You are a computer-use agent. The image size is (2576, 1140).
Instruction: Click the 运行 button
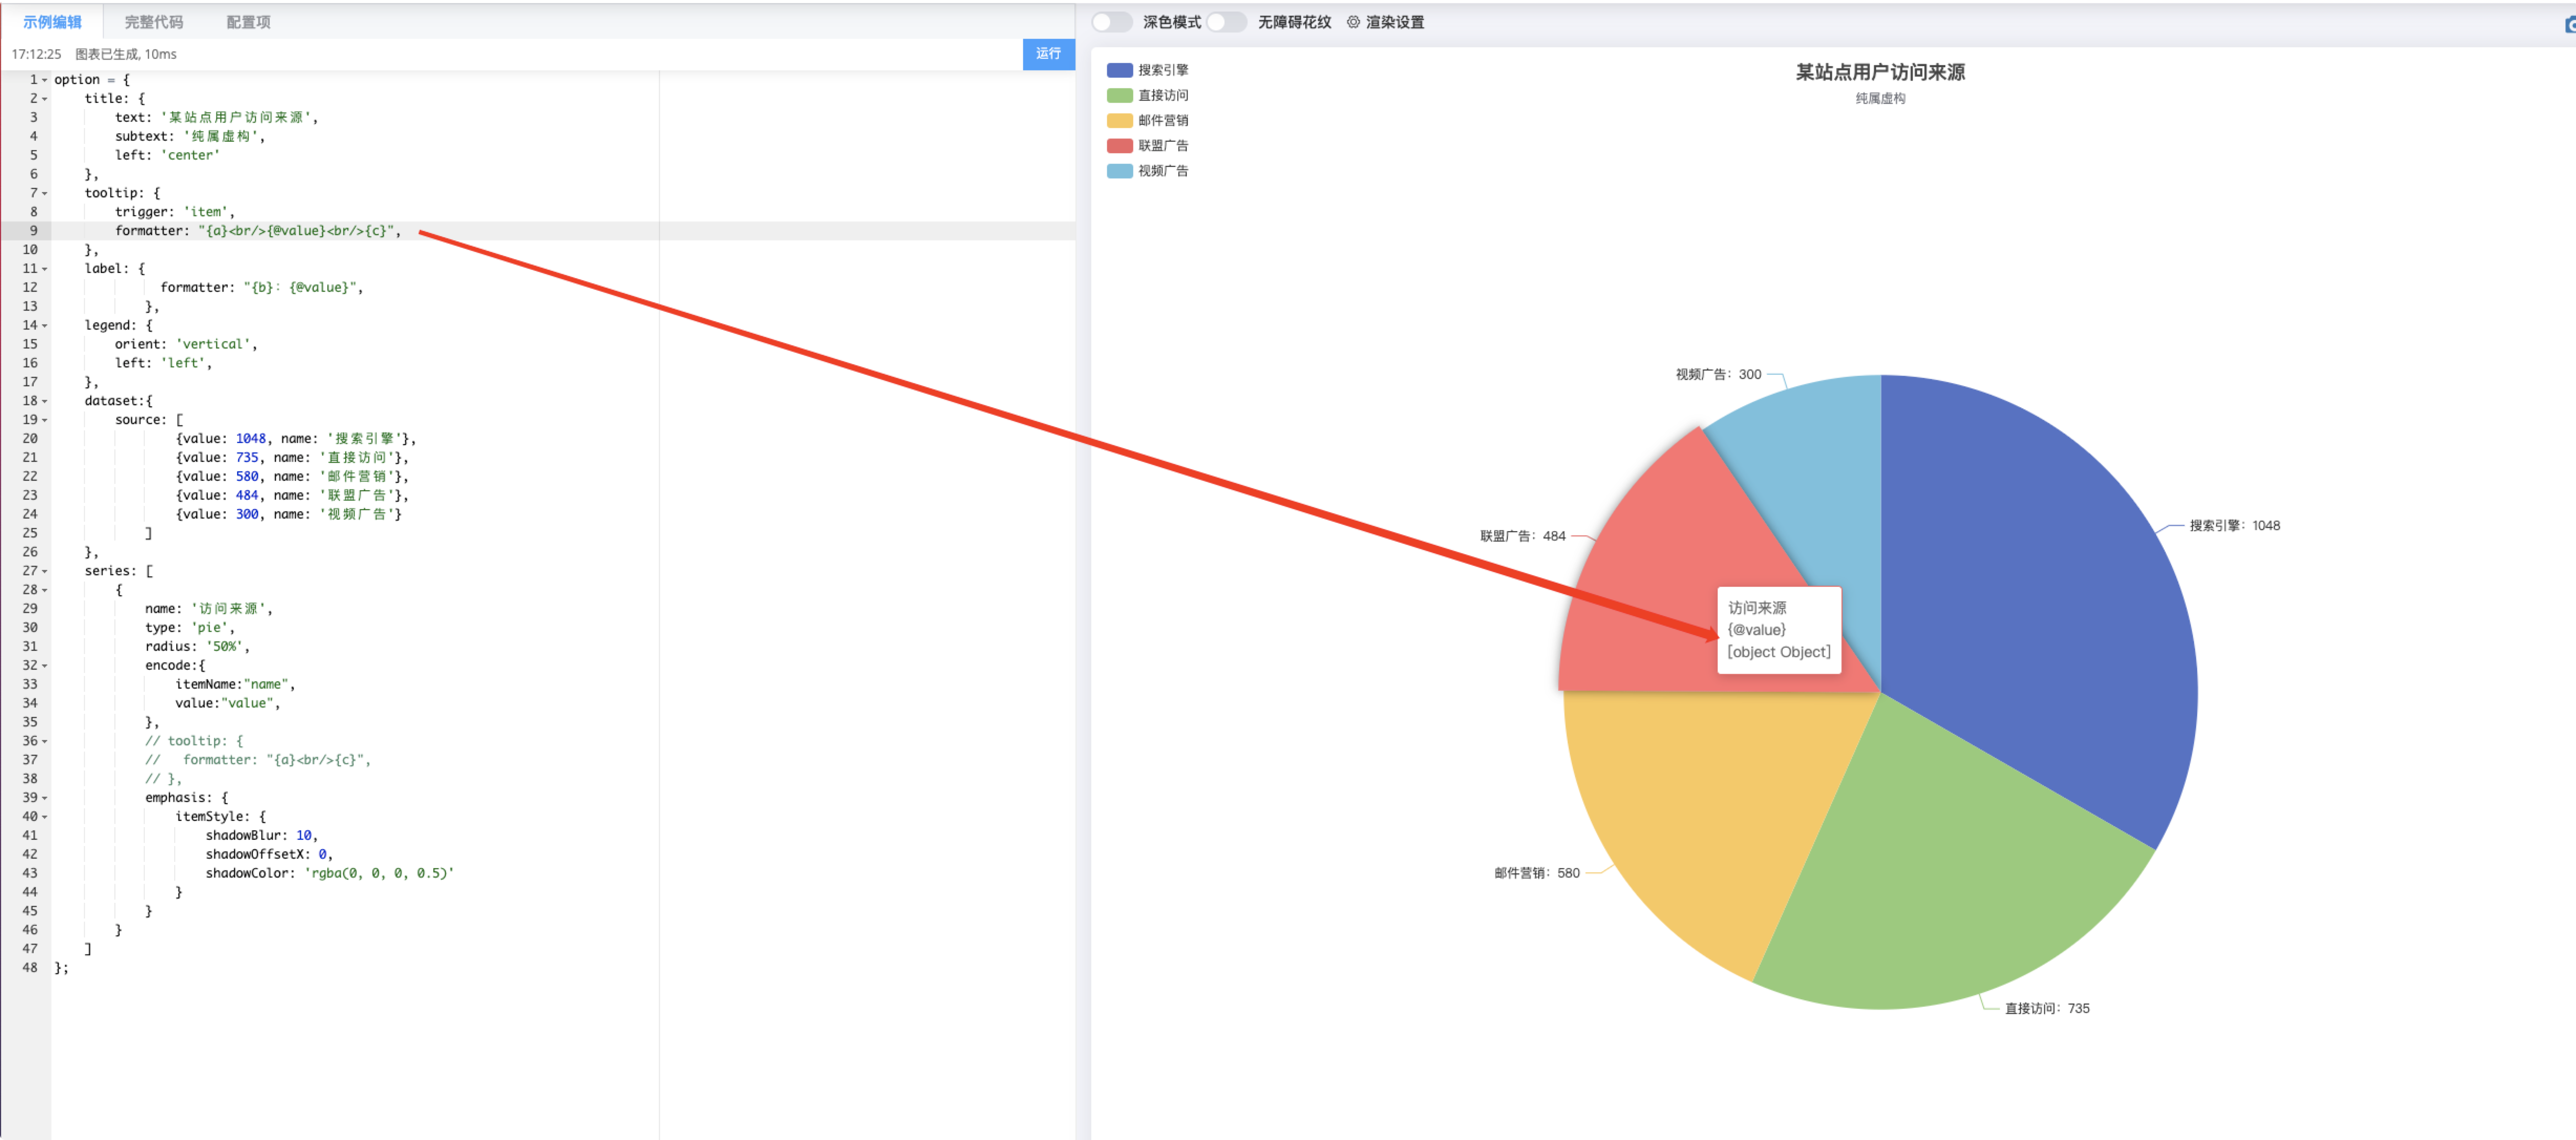pos(1048,54)
